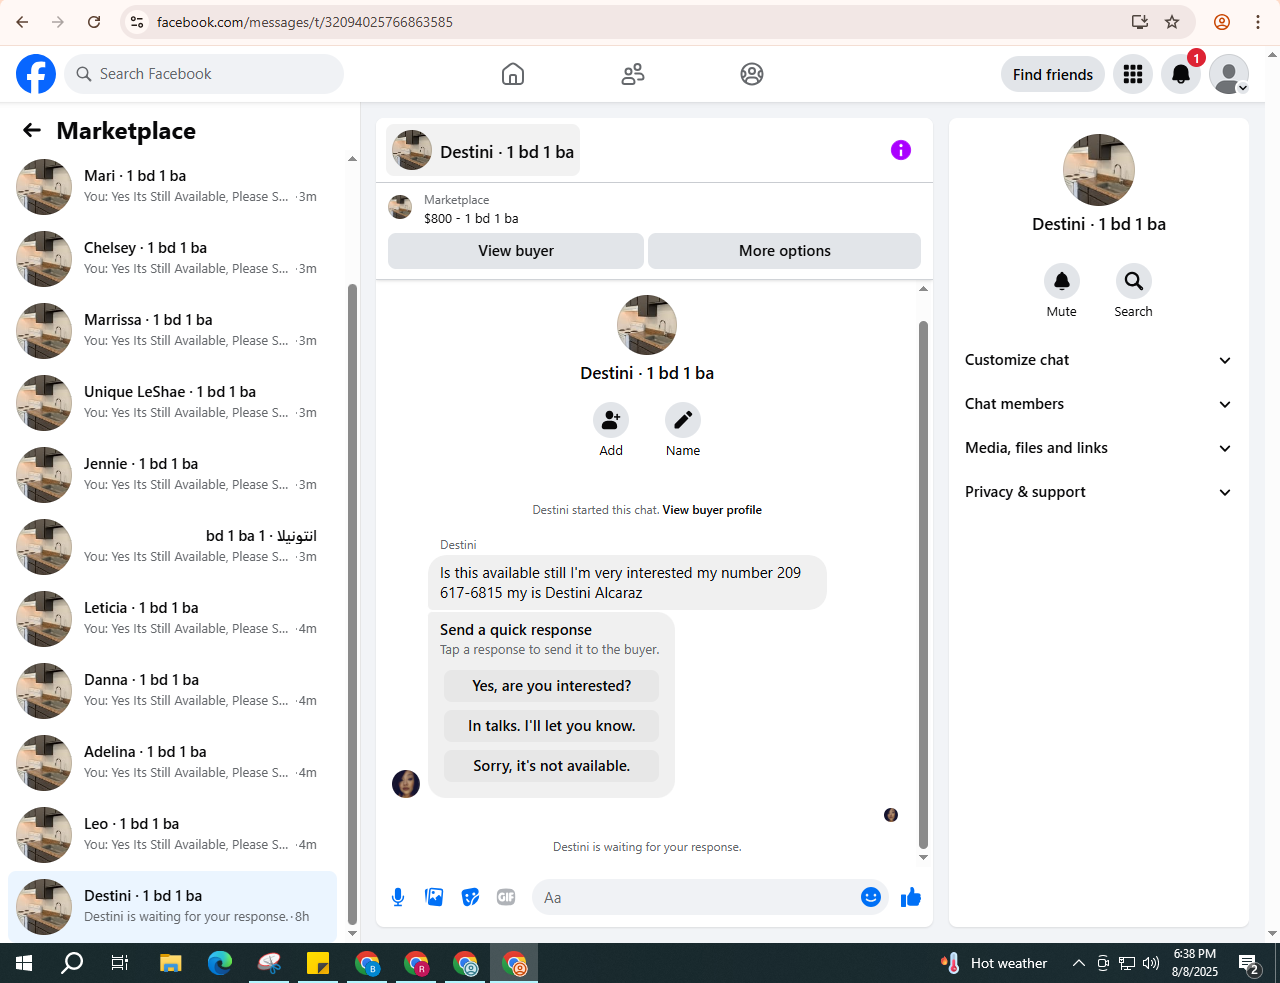Open the View buyer profile link

point(712,510)
